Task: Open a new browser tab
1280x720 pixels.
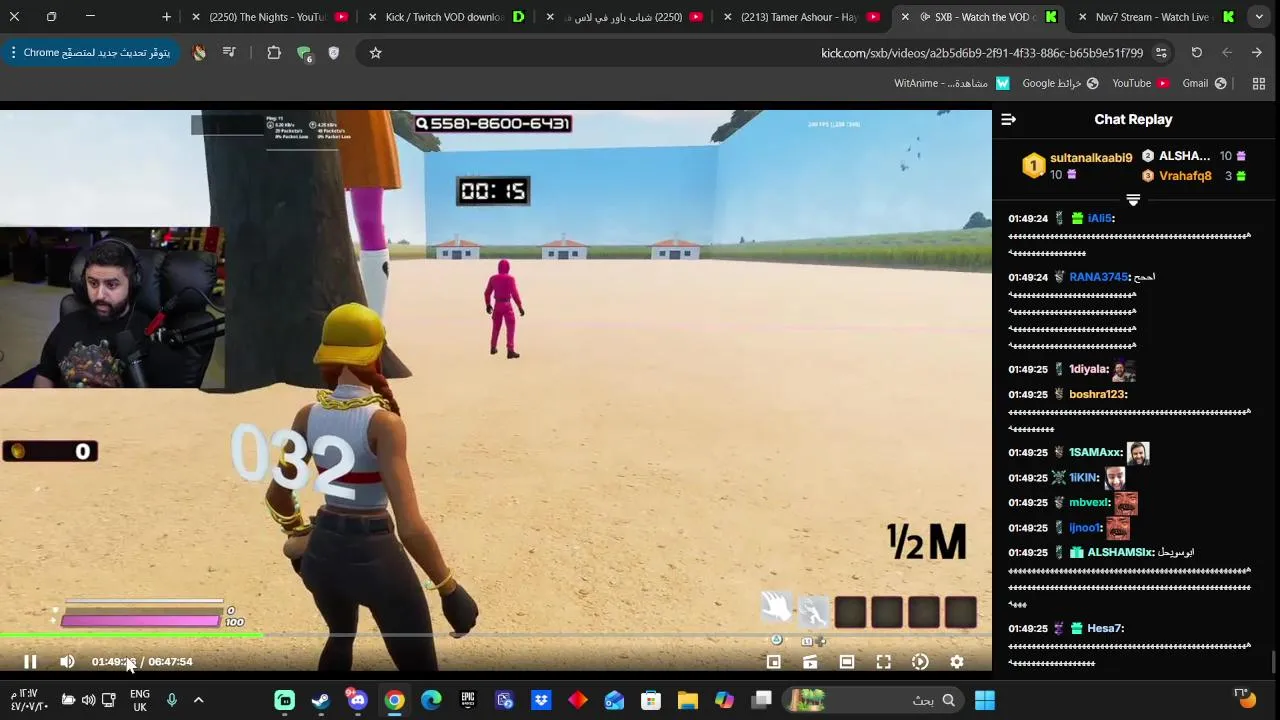Action: coord(166,17)
